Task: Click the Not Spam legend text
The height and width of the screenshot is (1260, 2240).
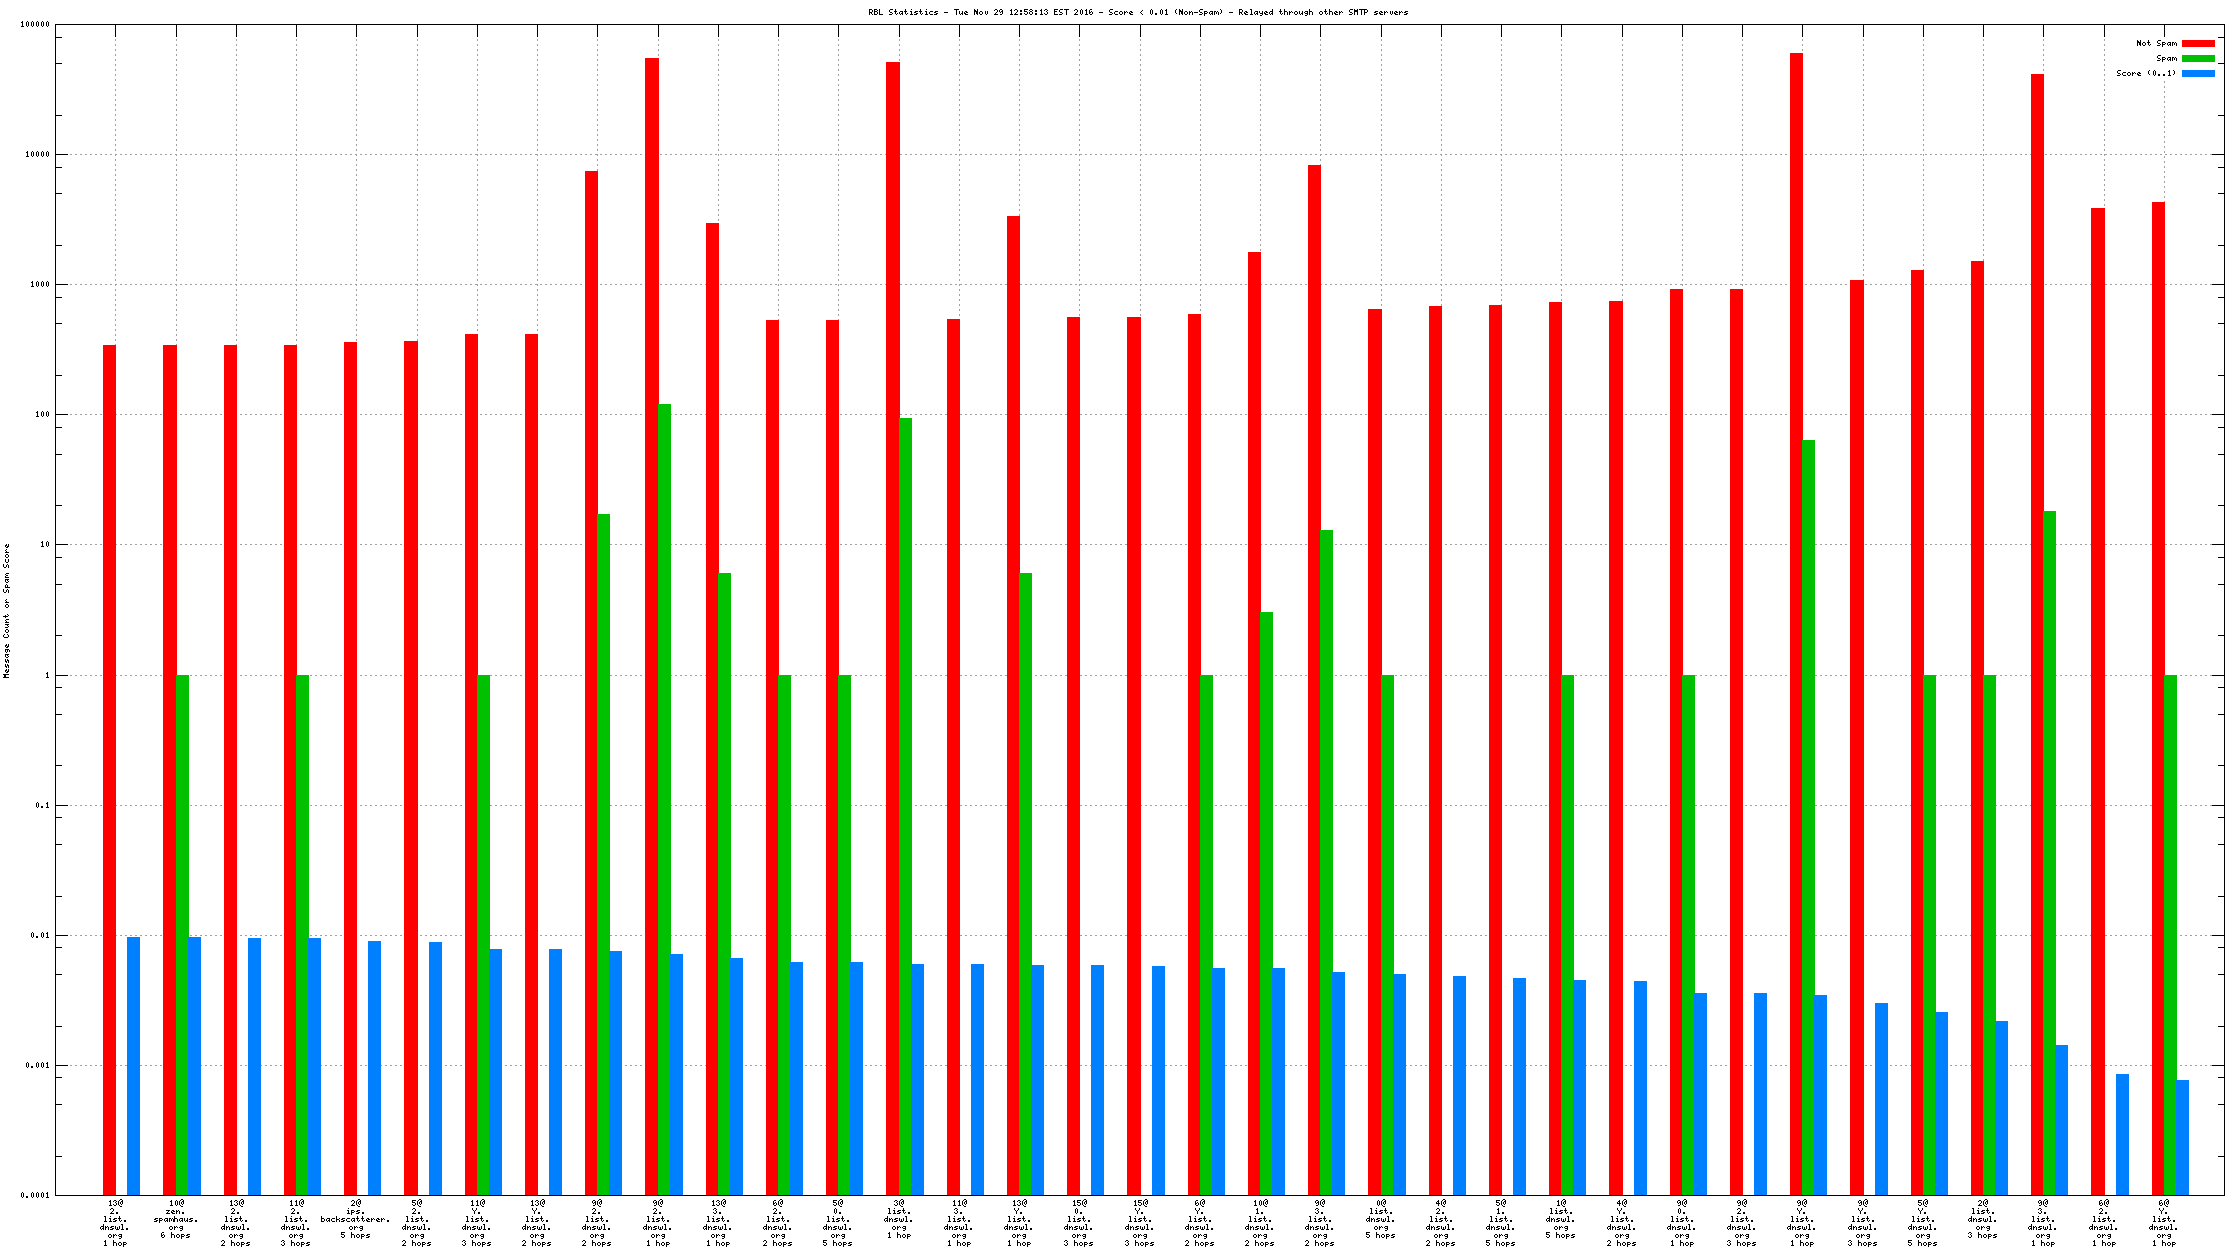Action: point(2156,43)
